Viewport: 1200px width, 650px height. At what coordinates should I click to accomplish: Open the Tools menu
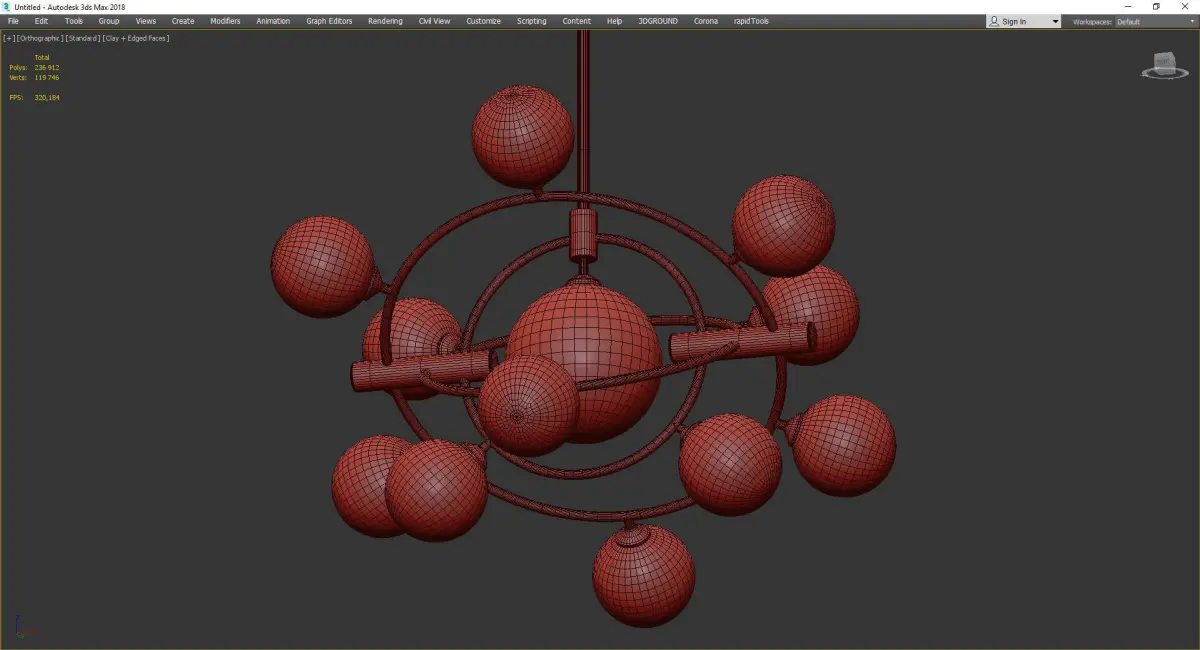tap(74, 21)
